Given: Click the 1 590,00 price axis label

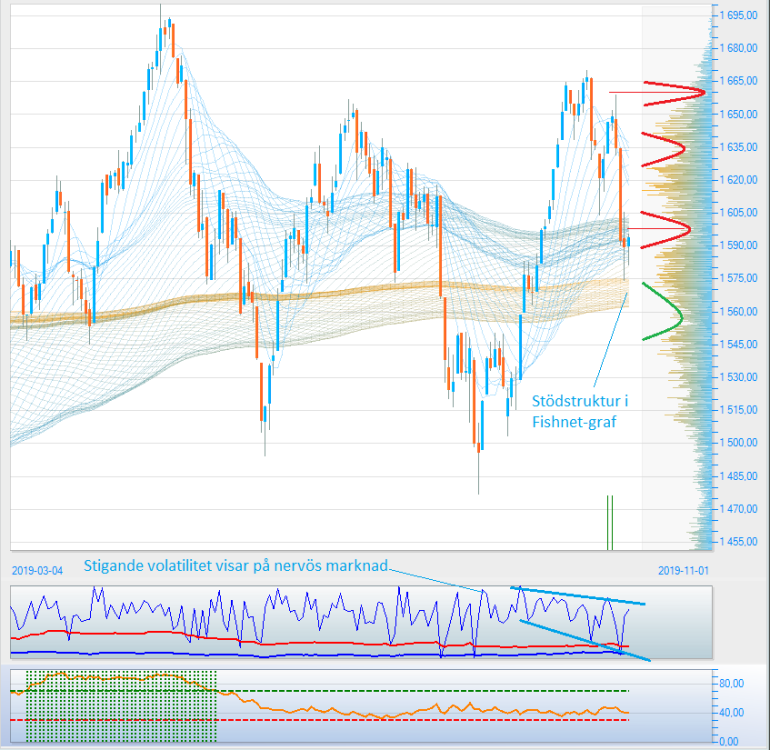Looking at the screenshot, I should pyautogui.click(x=739, y=246).
